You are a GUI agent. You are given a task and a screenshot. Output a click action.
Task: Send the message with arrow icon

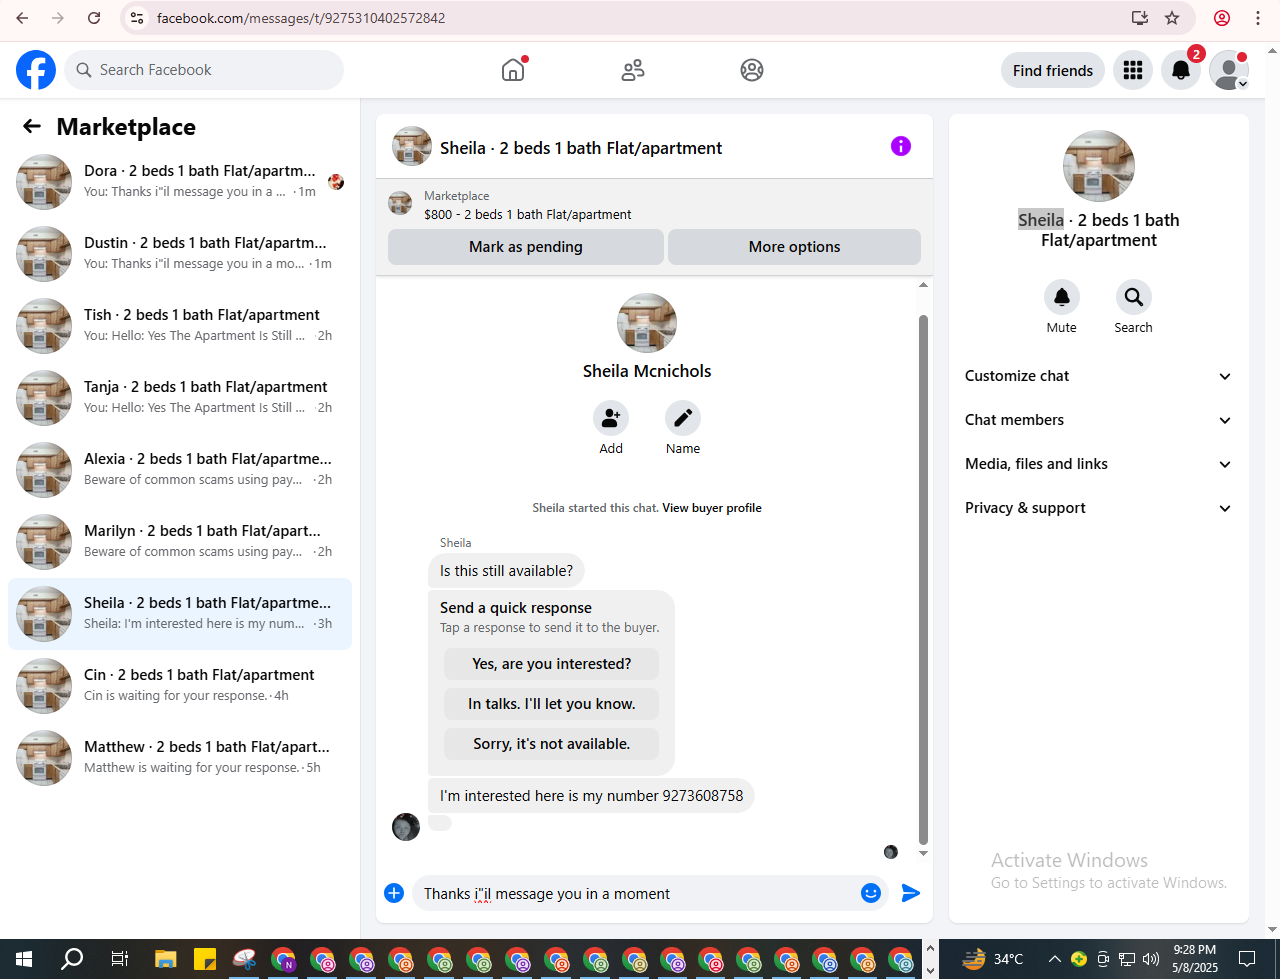pyautogui.click(x=911, y=893)
